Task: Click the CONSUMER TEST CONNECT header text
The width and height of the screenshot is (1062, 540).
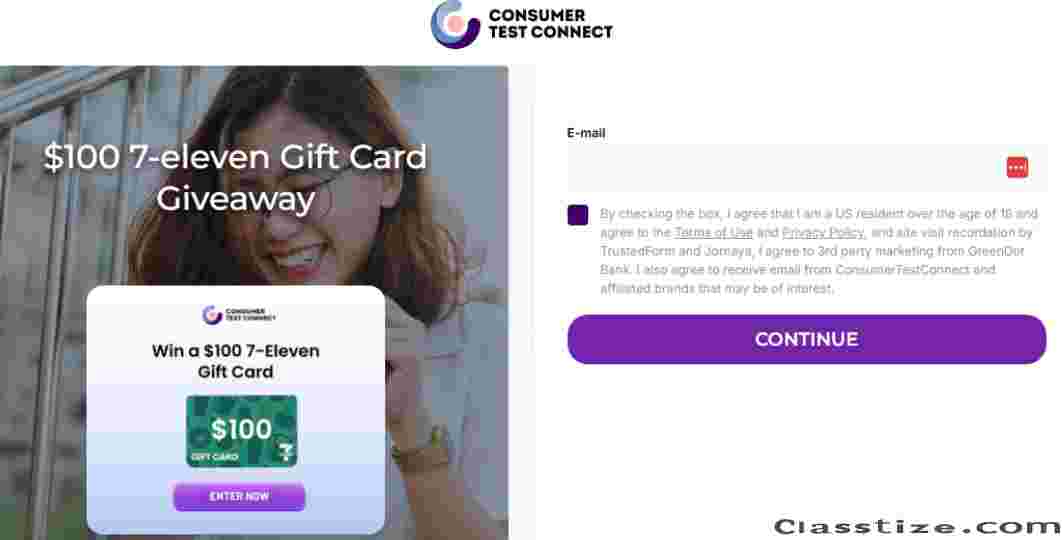Action: 550,24
